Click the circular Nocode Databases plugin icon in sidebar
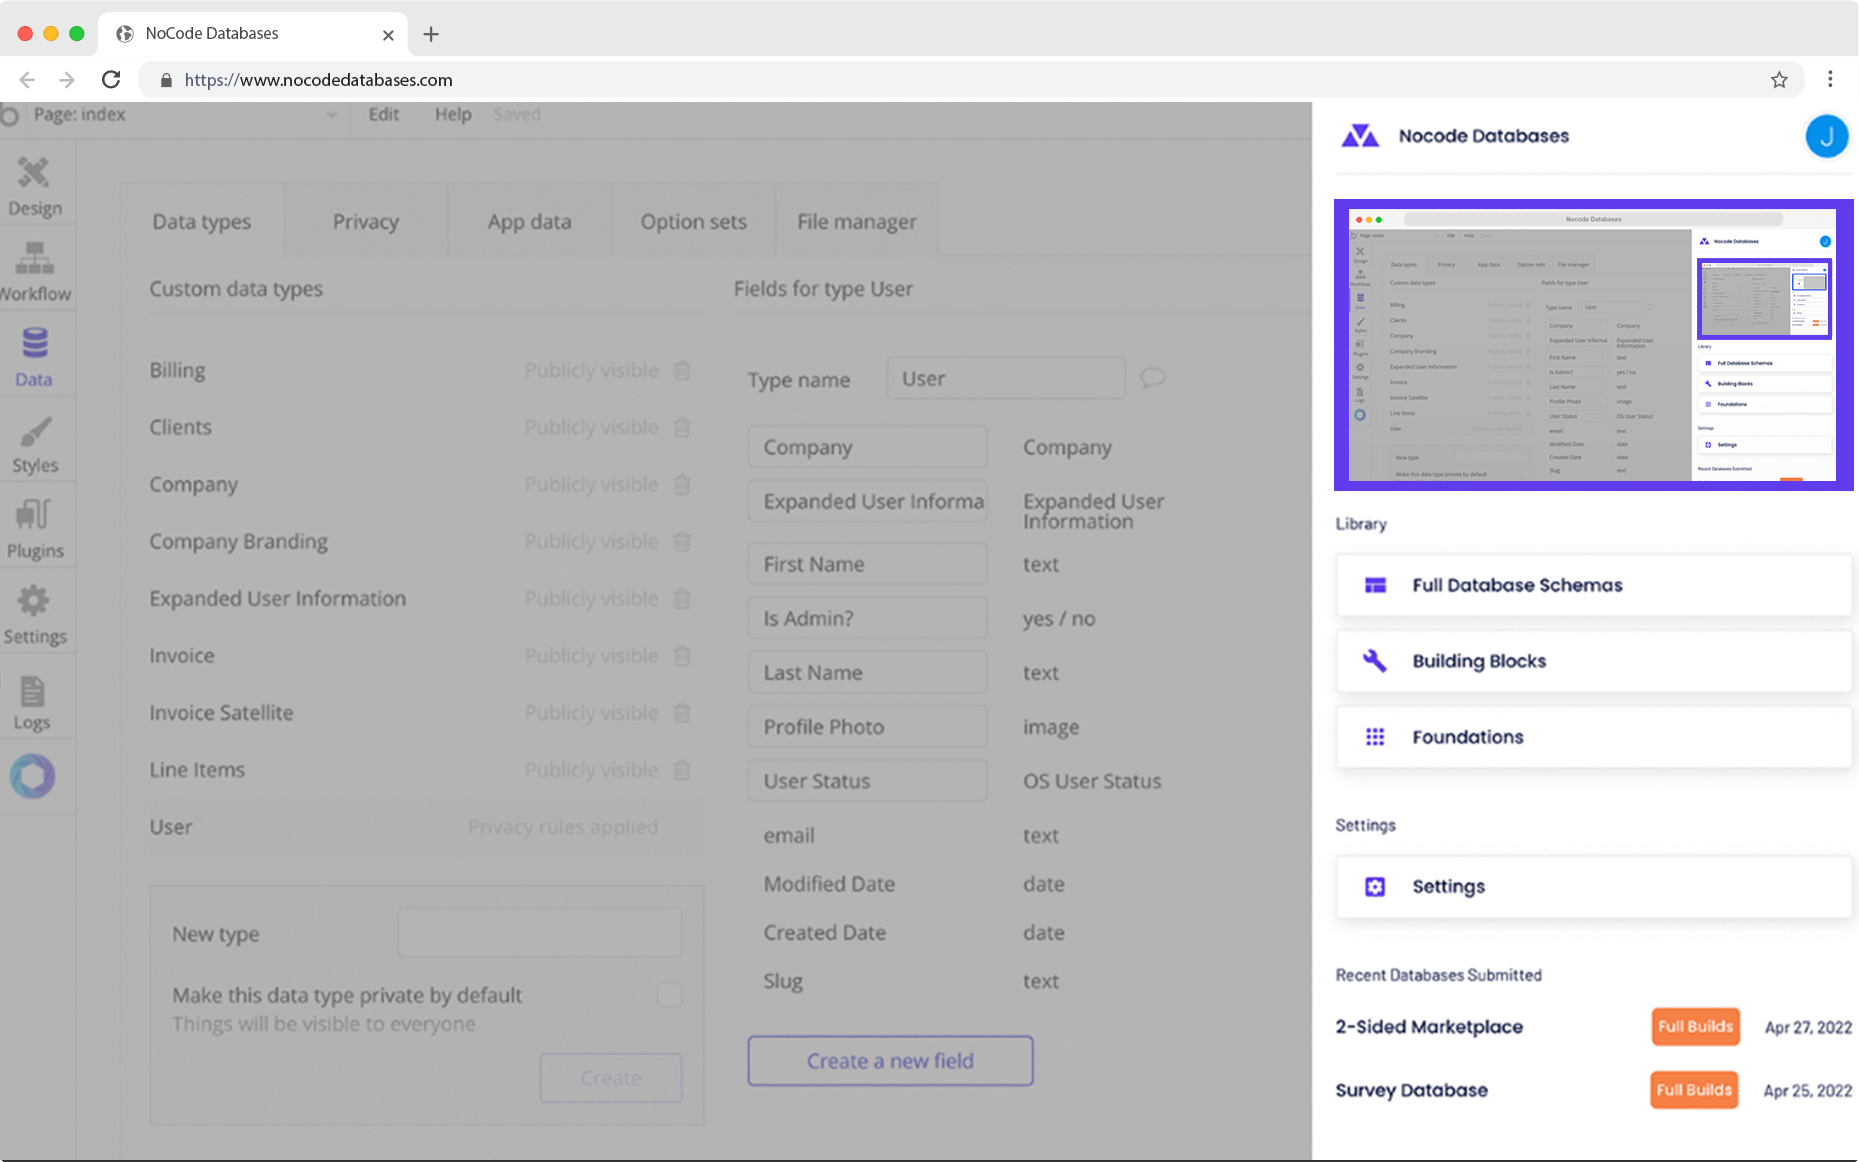Image resolution: width=1859 pixels, height=1162 pixels. point(33,776)
